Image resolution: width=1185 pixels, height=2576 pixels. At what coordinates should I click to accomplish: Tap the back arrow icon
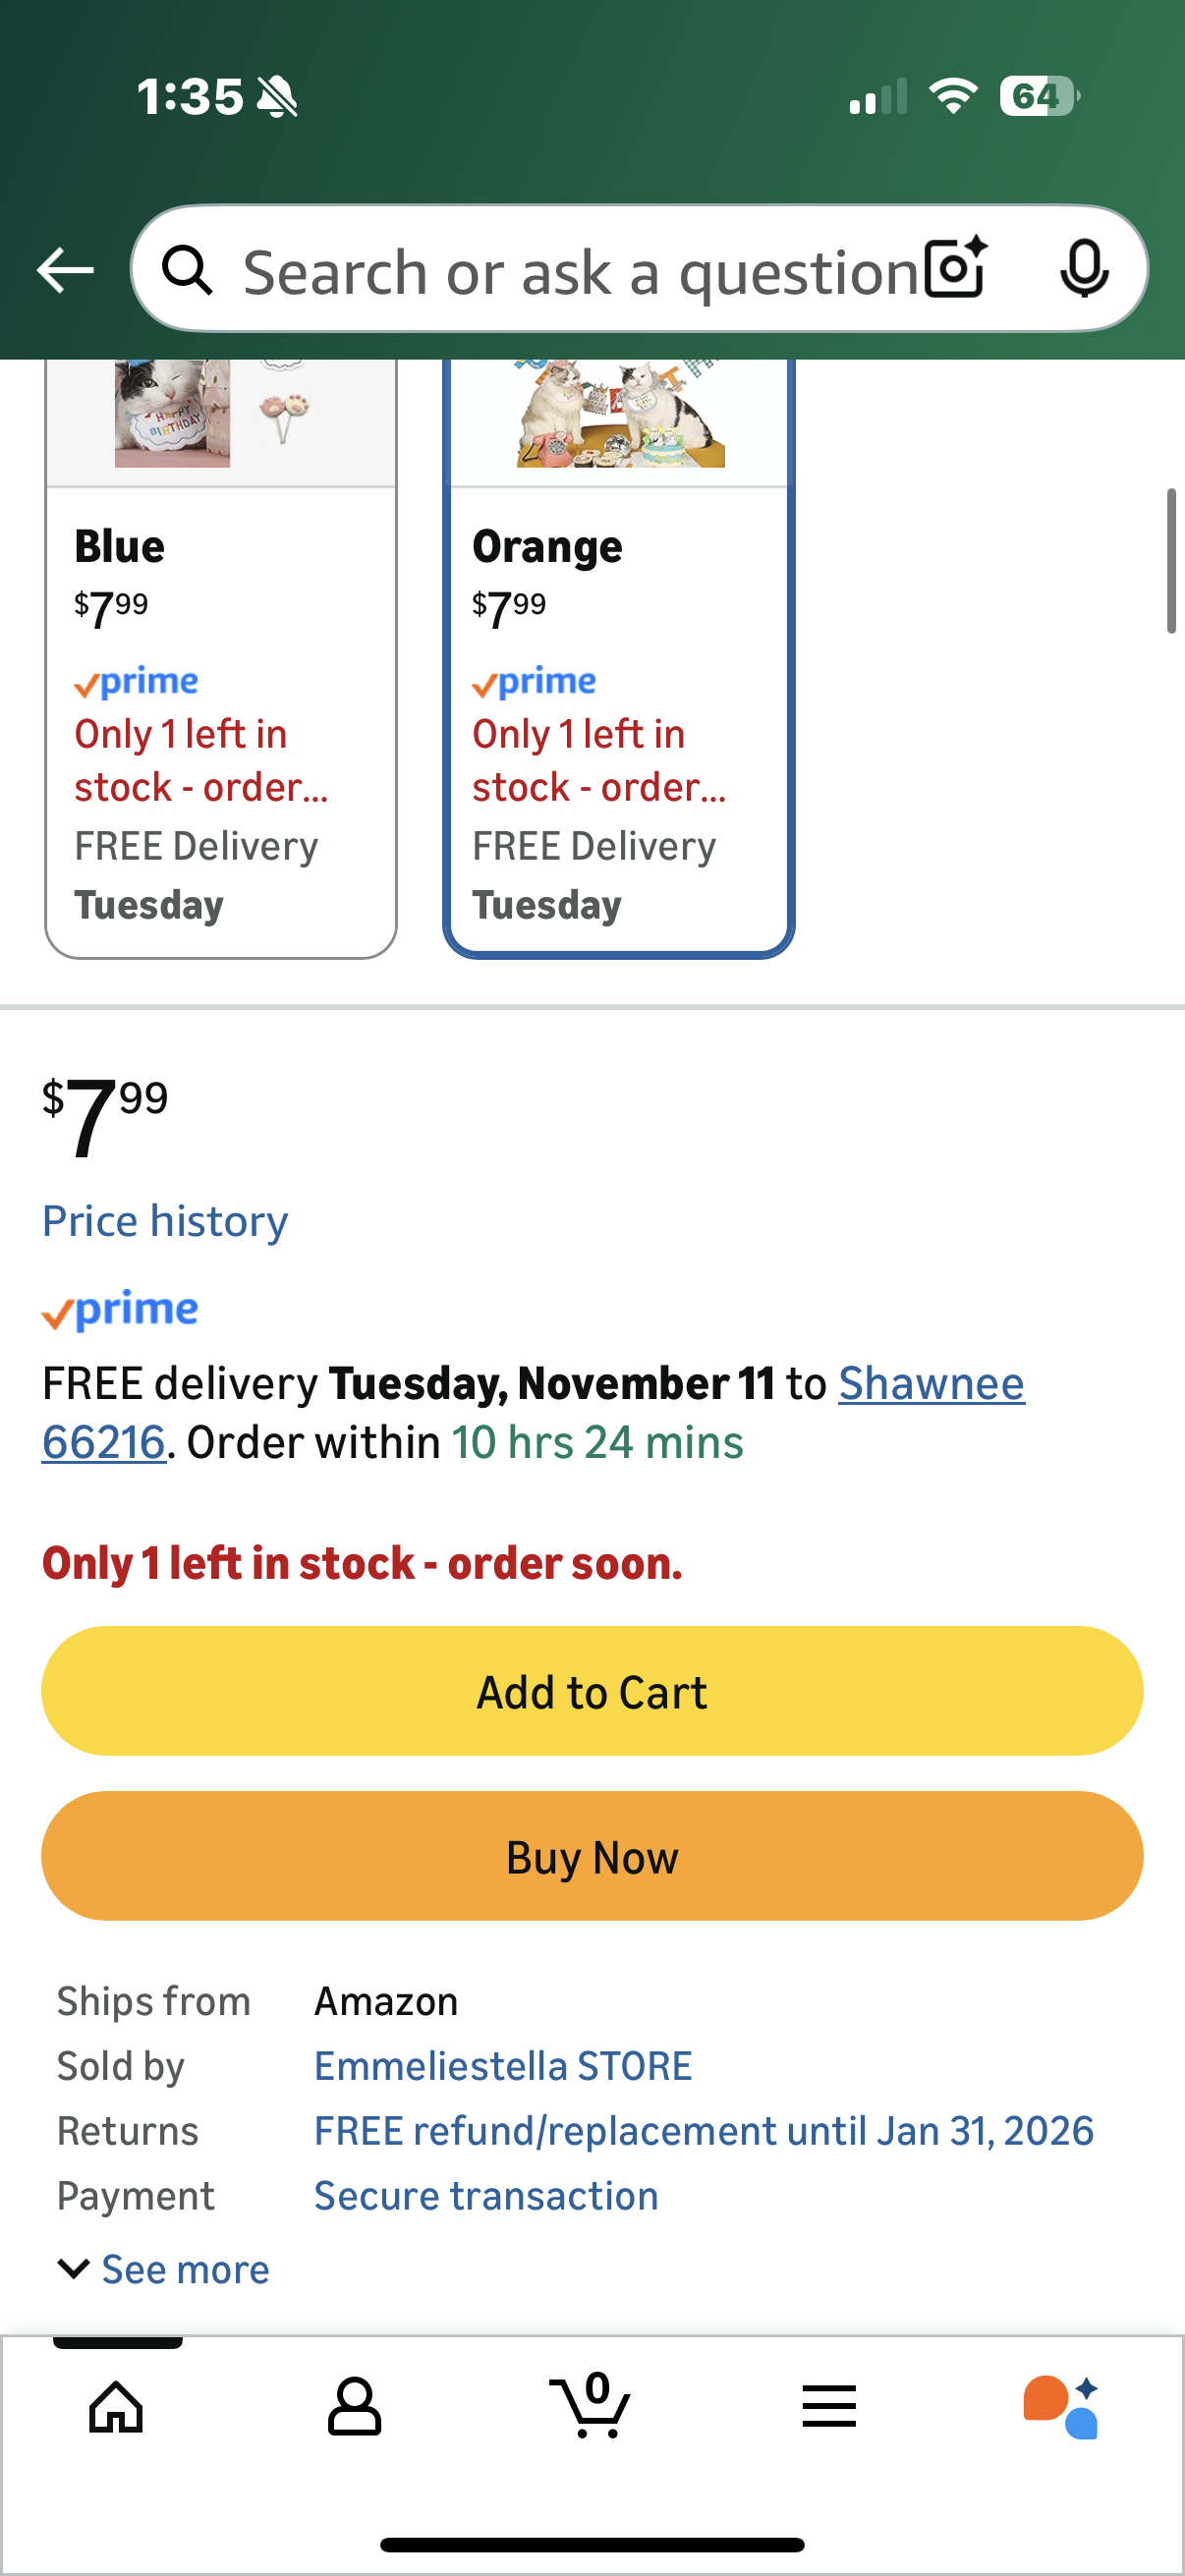(x=66, y=270)
